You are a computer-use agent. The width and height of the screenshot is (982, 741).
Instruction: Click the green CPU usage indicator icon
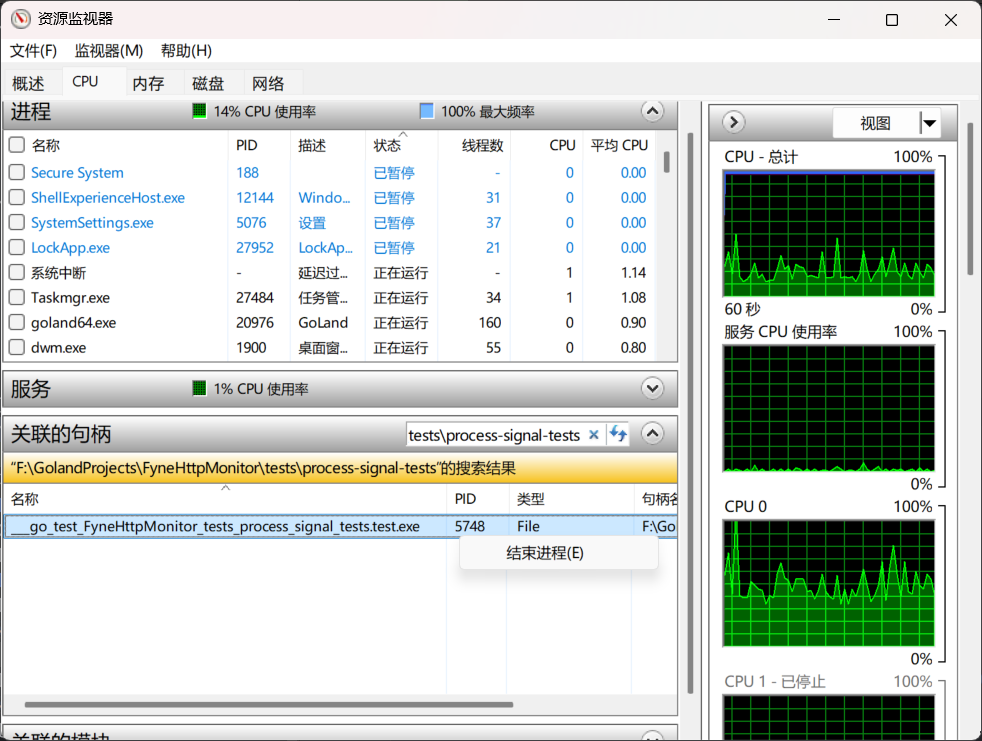pyautogui.click(x=200, y=111)
